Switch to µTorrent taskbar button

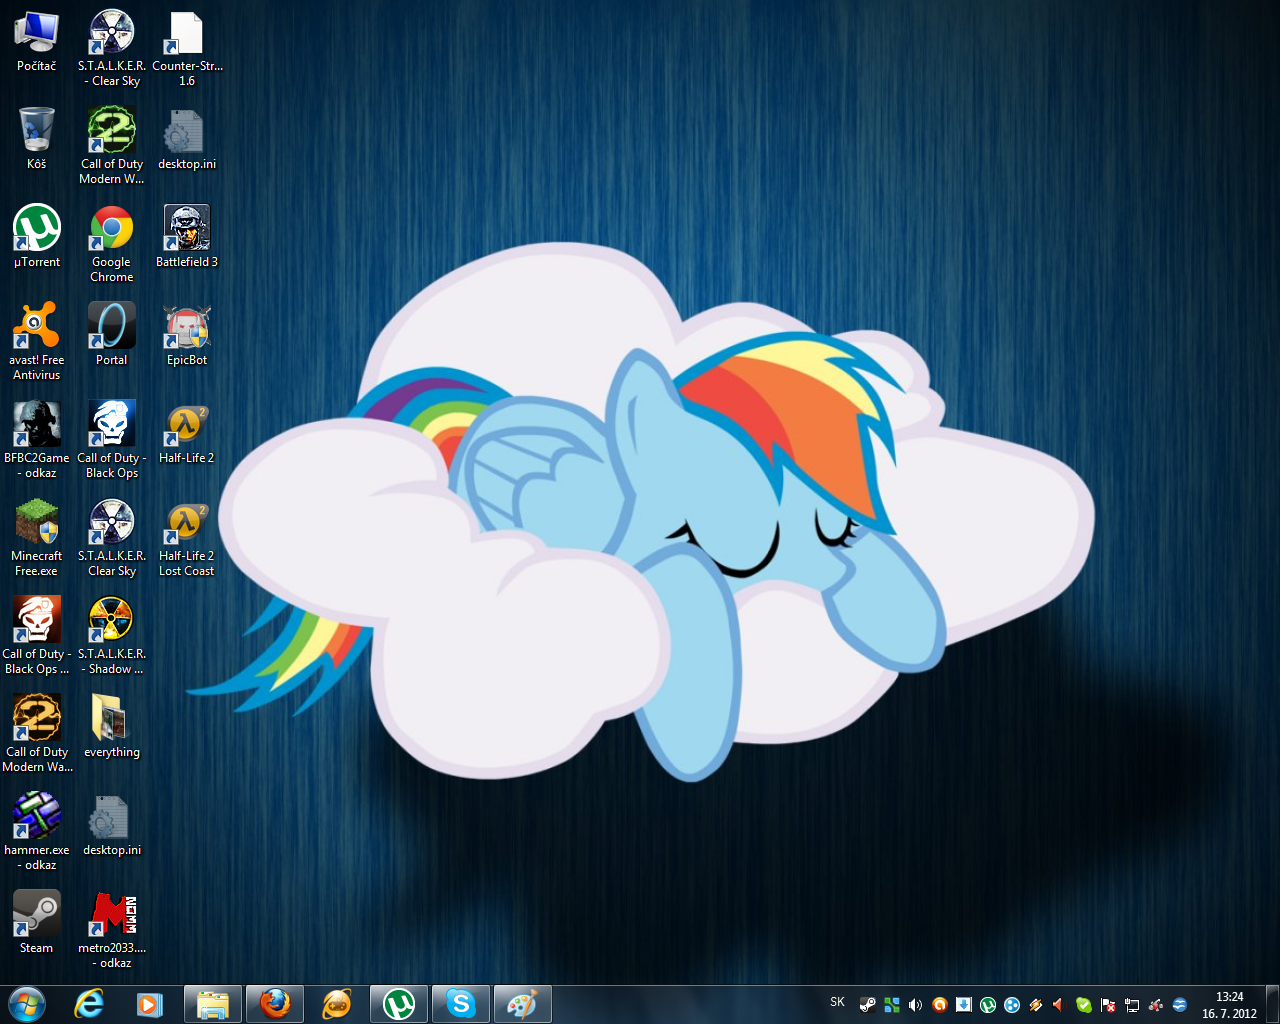(x=399, y=1004)
